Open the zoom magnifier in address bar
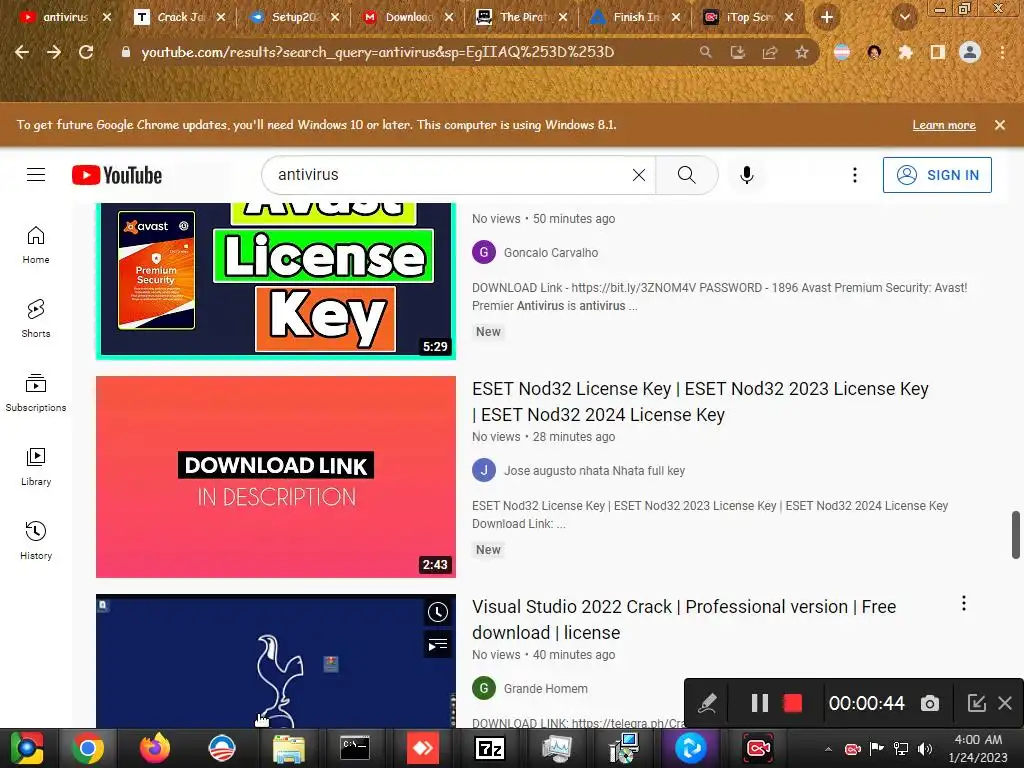1024x768 pixels. 705,52
